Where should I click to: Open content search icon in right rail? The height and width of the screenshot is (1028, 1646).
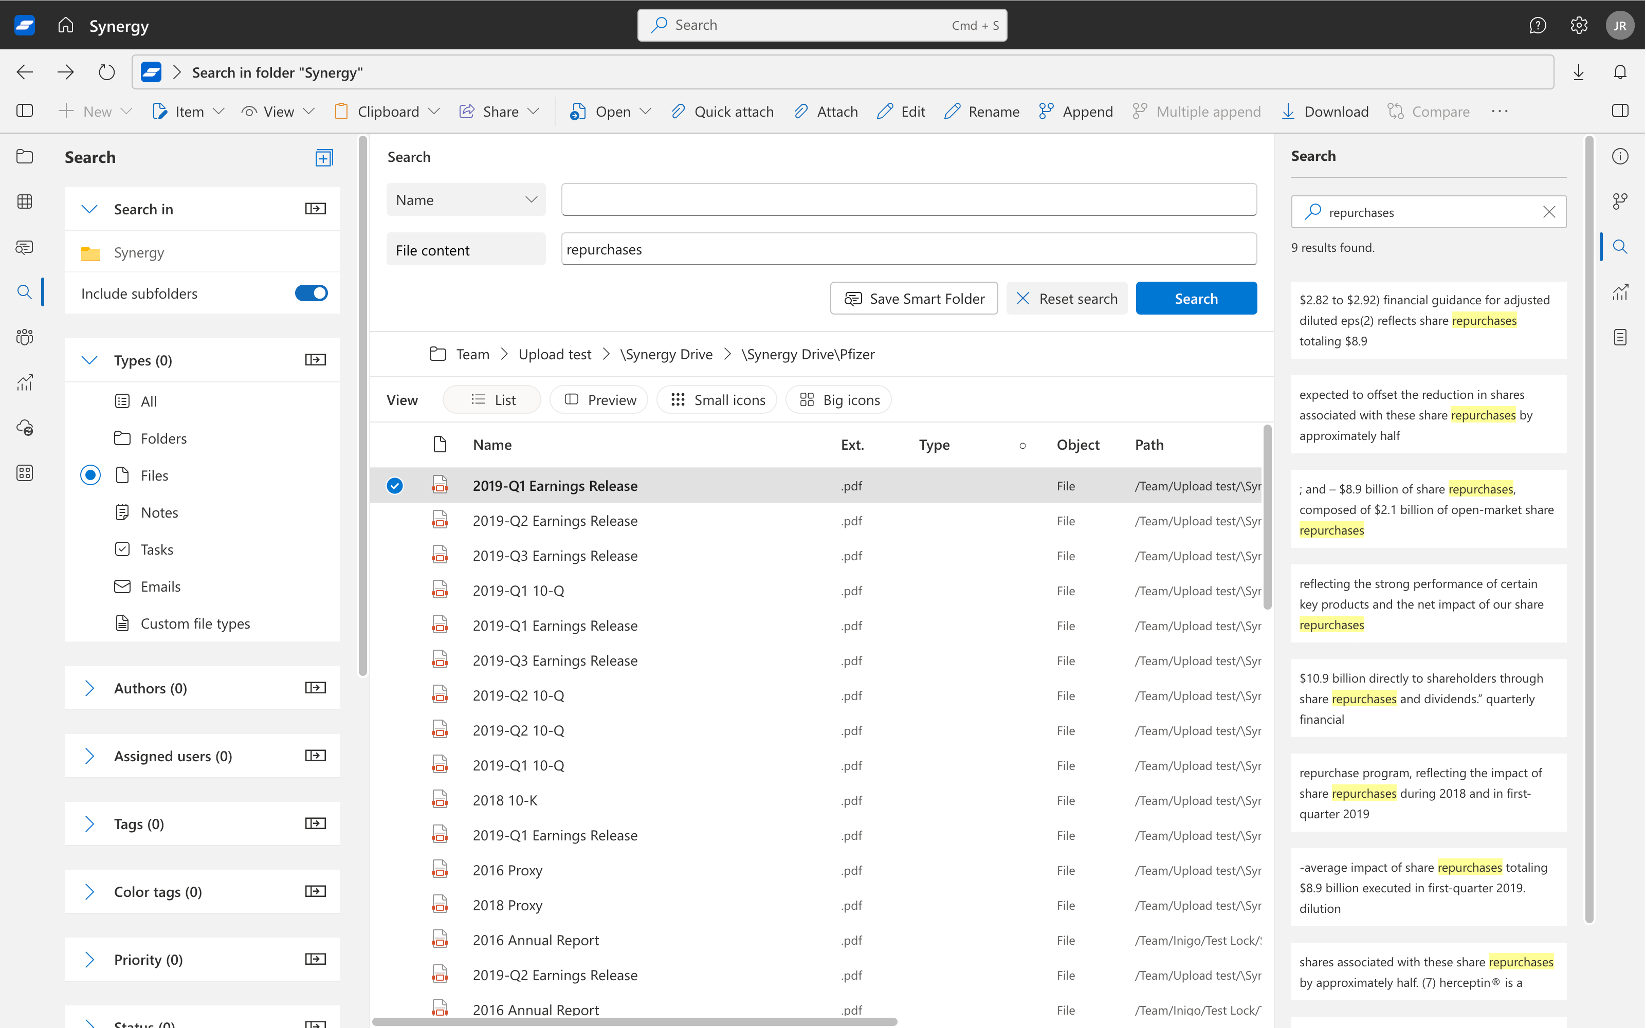coord(1620,246)
